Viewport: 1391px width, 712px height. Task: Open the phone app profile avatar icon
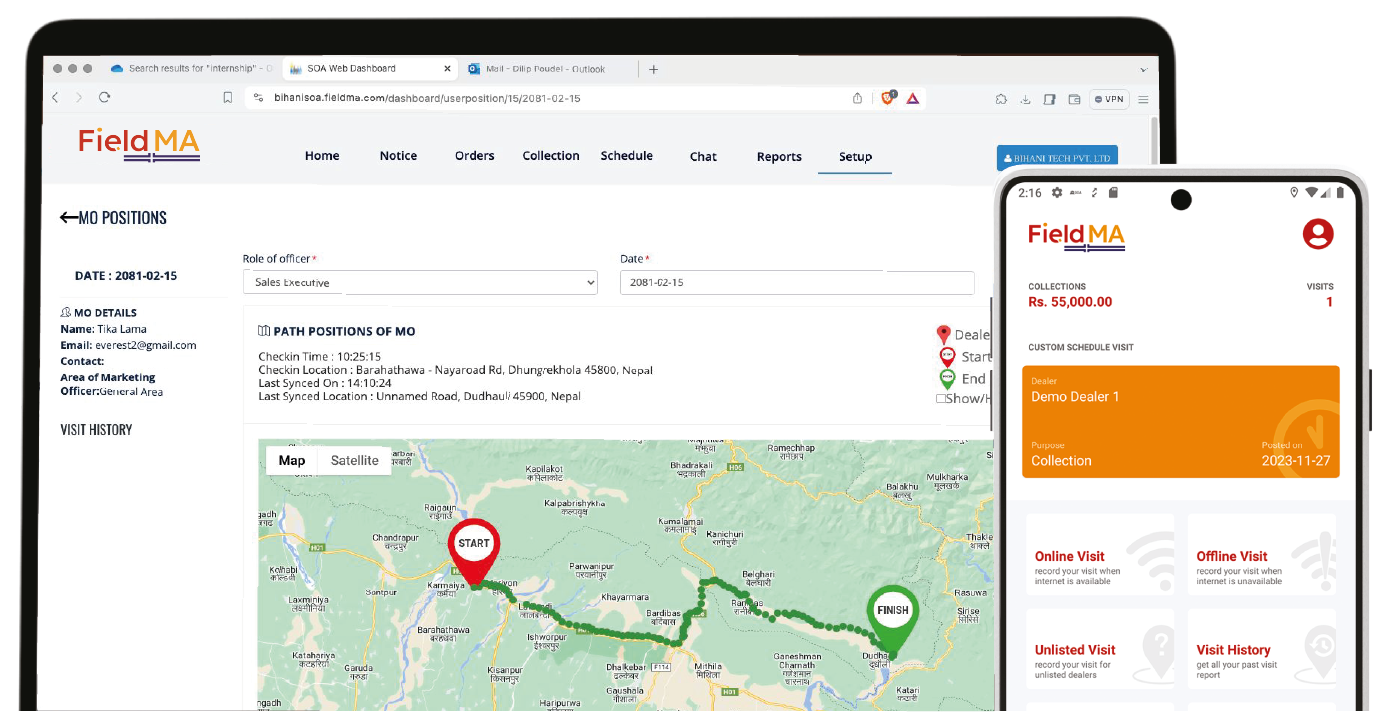pyautogui.click(x=1318, y=235)
